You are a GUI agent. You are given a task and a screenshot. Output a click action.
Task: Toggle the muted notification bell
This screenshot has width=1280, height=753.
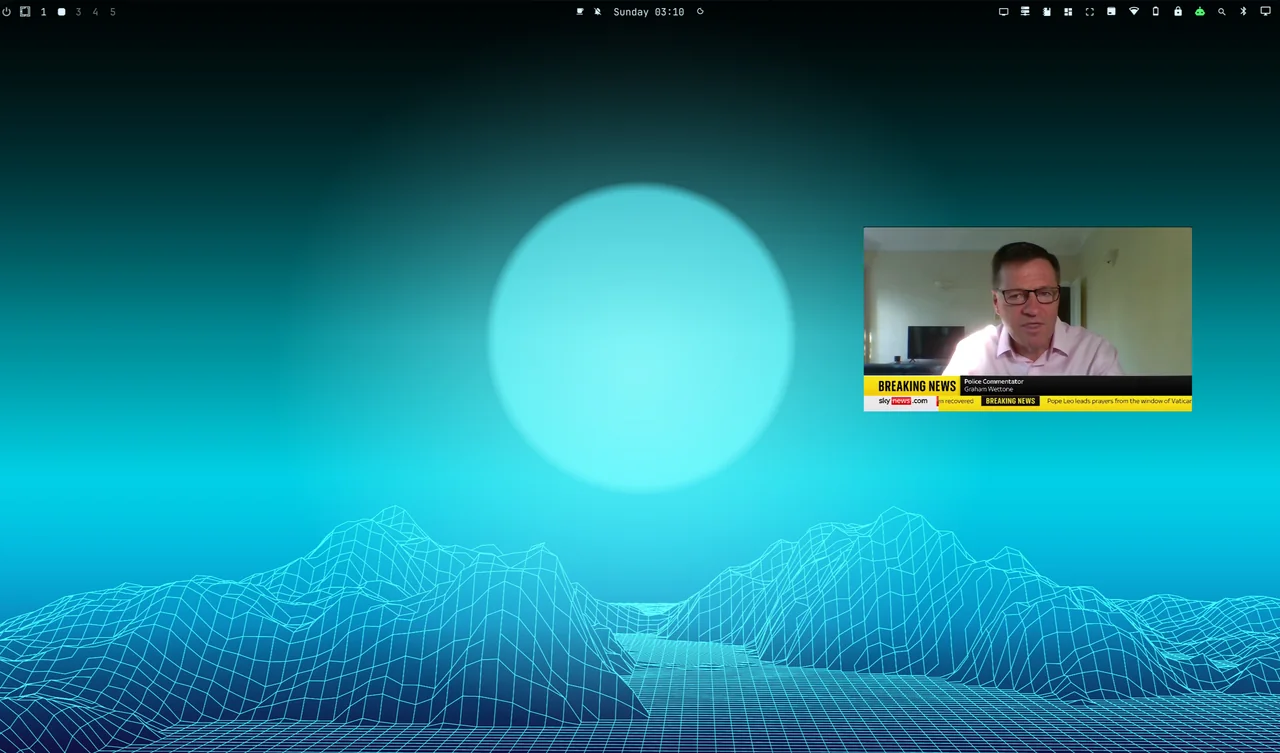(598, 12)
